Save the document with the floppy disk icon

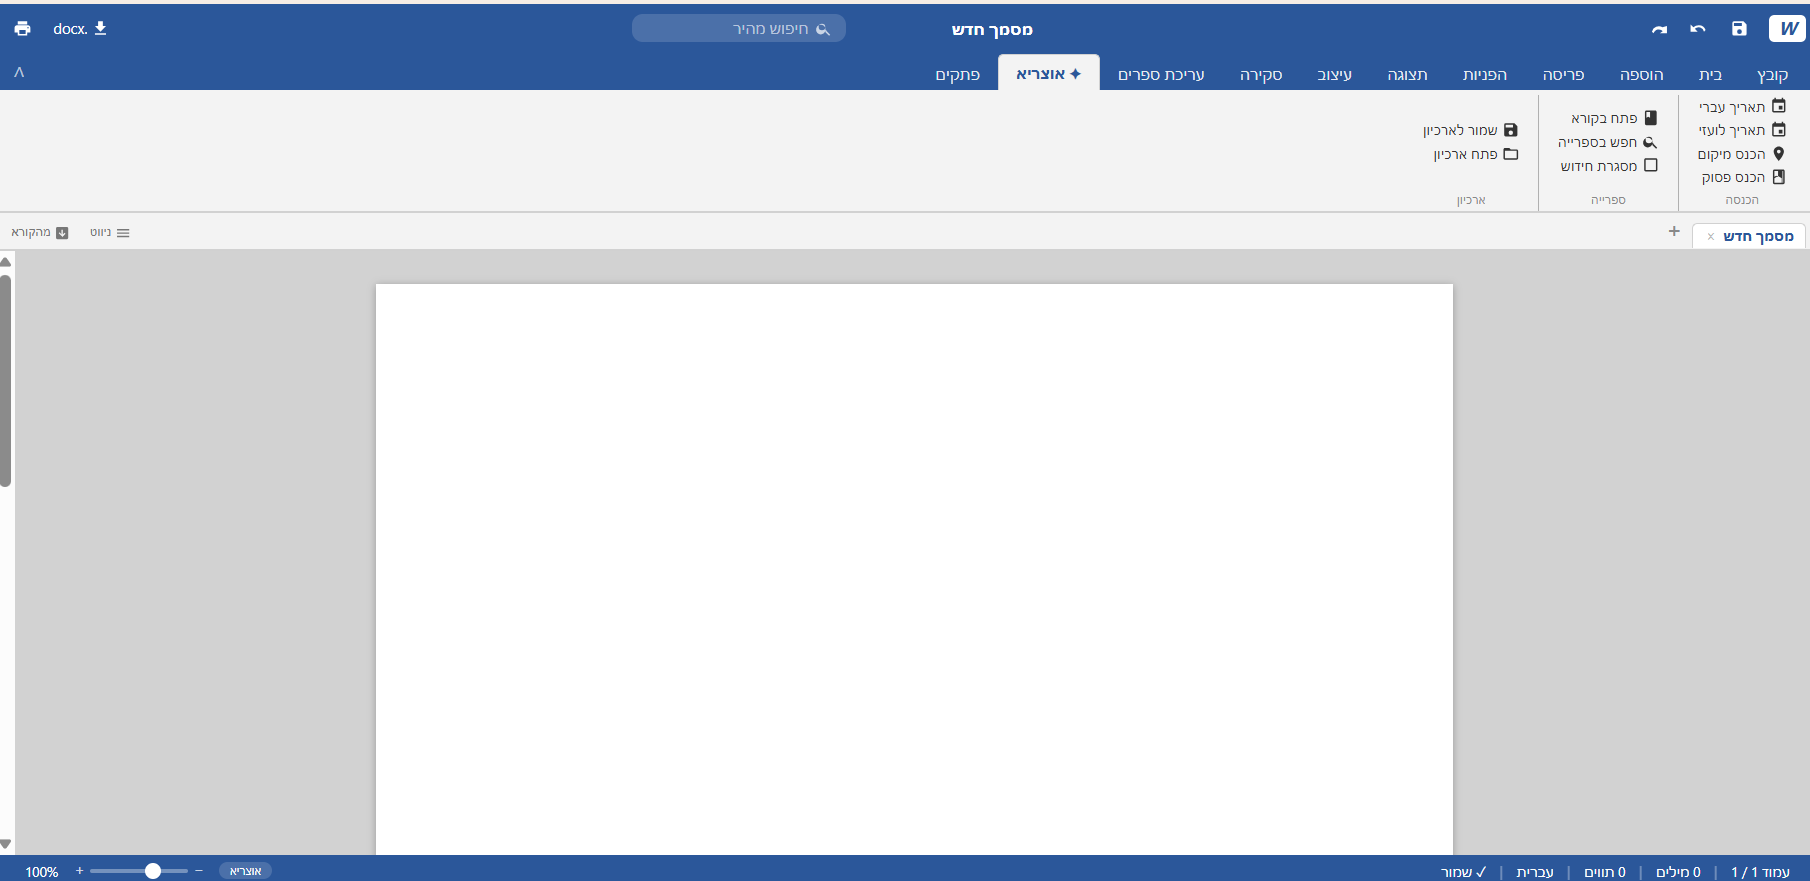1739,29
